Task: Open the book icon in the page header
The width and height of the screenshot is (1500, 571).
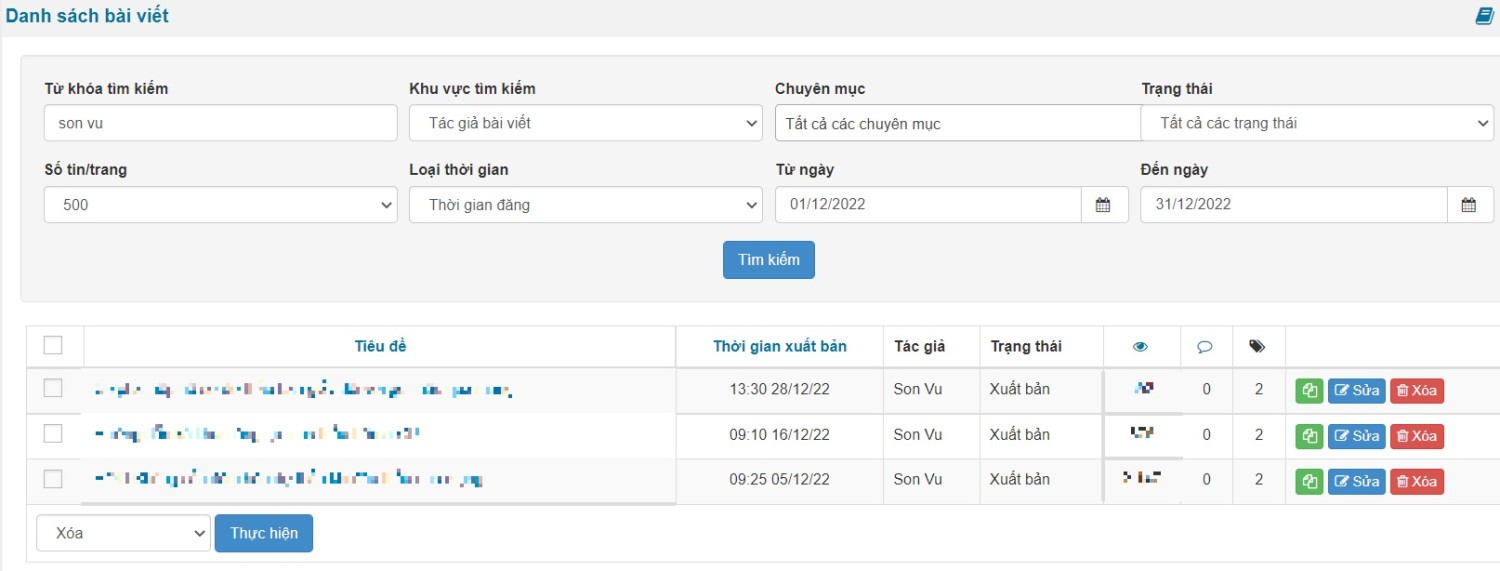Action: coord(1484,16)
